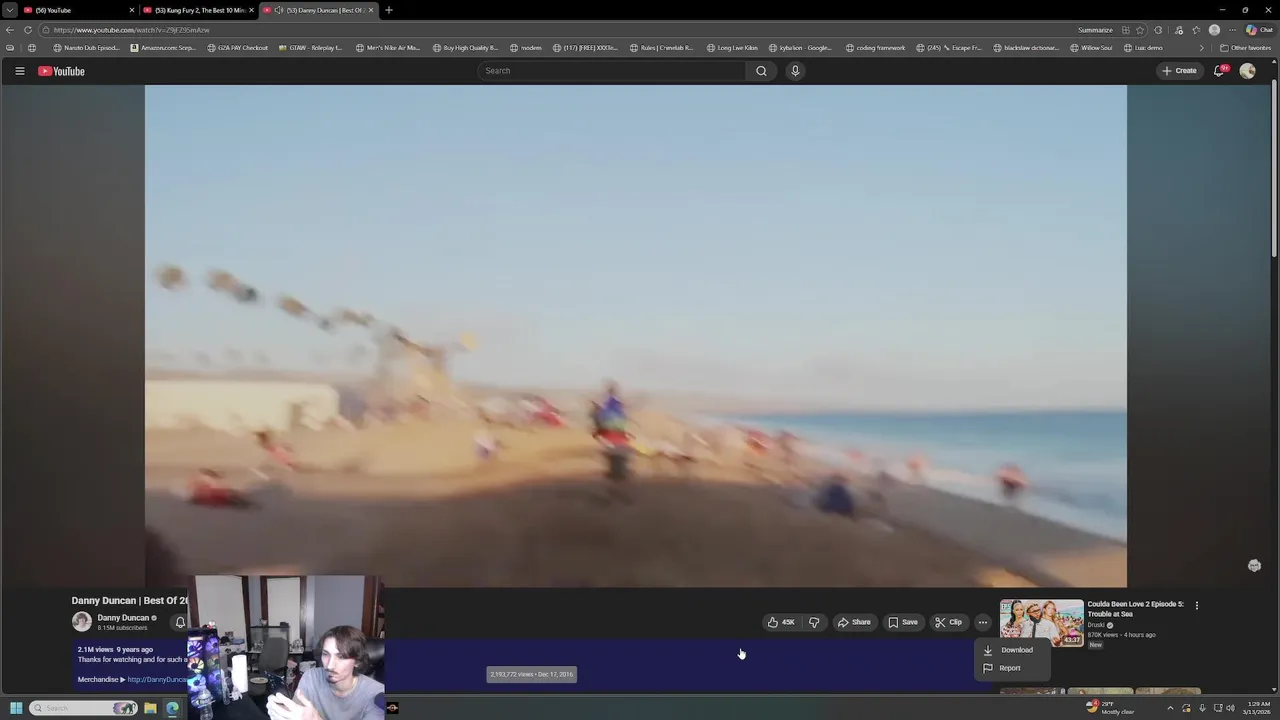
Task: Click the magnifier search button
Action: click(761, 71)
